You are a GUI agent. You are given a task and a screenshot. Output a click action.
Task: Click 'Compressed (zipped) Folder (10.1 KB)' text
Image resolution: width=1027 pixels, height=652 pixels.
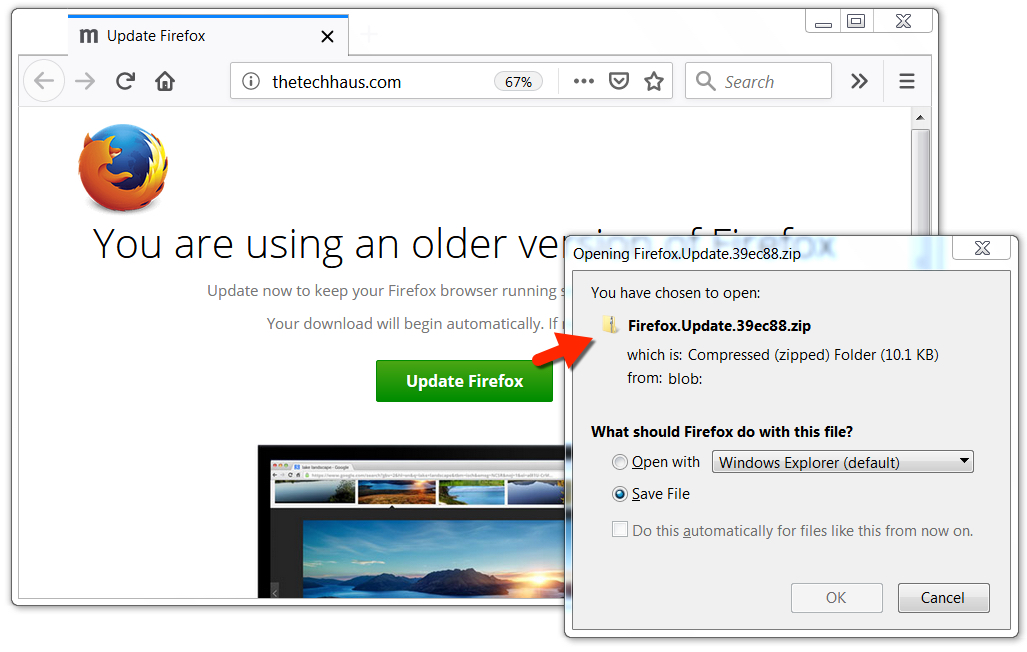click(813, 355)
